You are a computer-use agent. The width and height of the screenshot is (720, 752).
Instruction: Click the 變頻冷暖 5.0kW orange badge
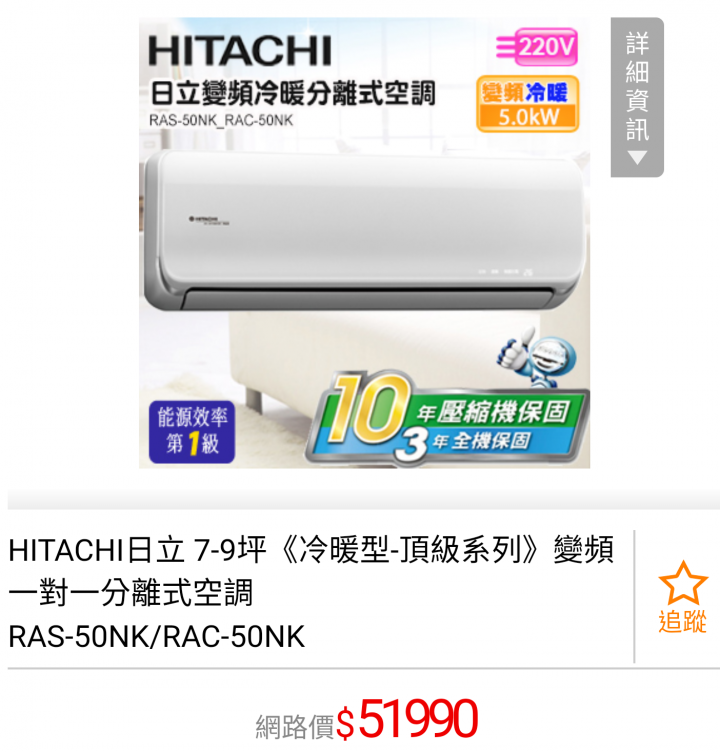click(x=528, y=104)
